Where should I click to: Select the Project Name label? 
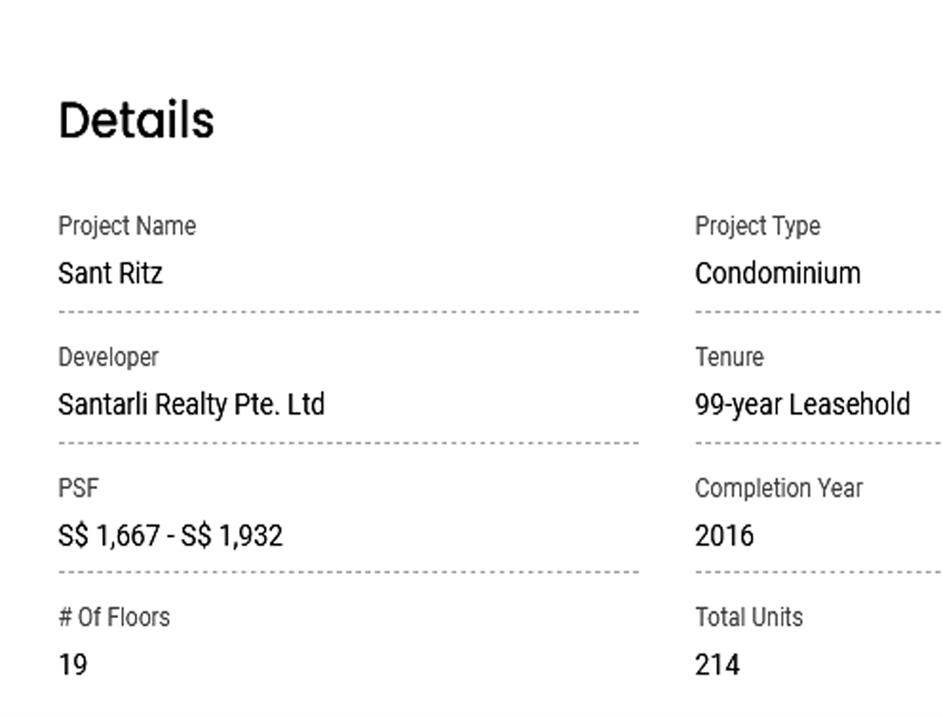(127, 226)
